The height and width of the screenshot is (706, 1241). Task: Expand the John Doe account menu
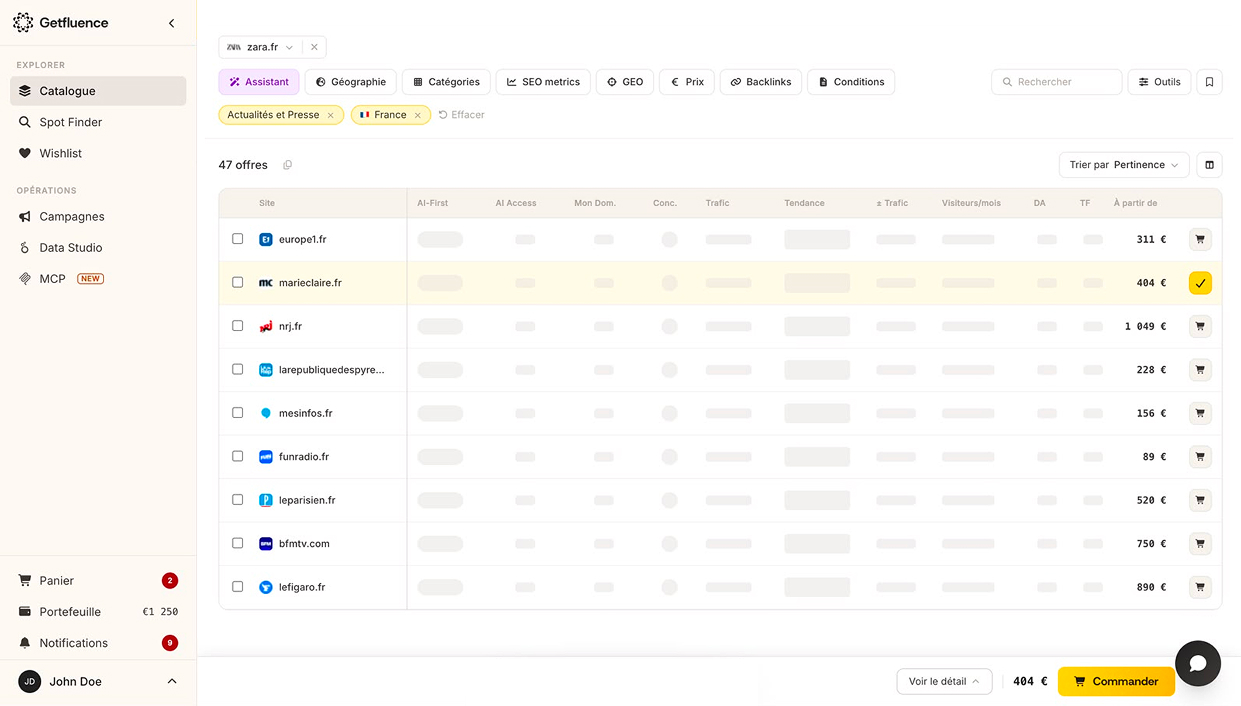(x=98, y=681)
